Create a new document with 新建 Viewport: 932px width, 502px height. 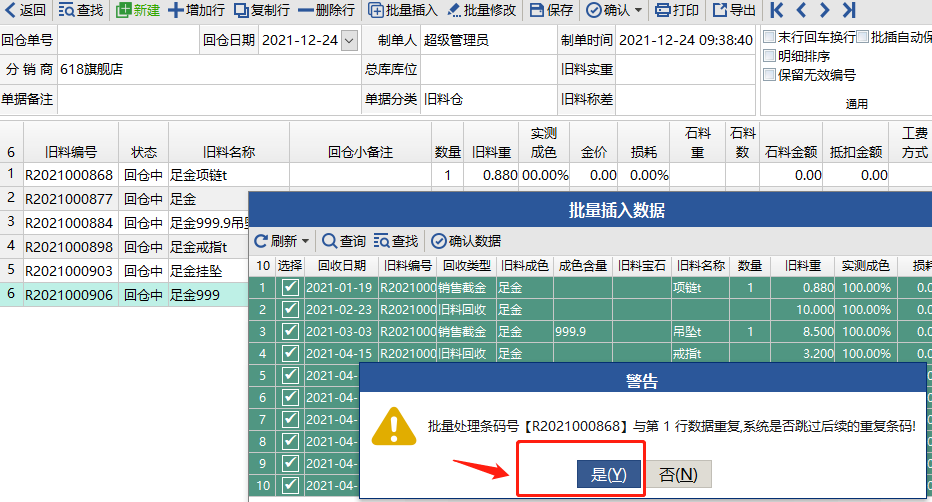tap(138, 10)
